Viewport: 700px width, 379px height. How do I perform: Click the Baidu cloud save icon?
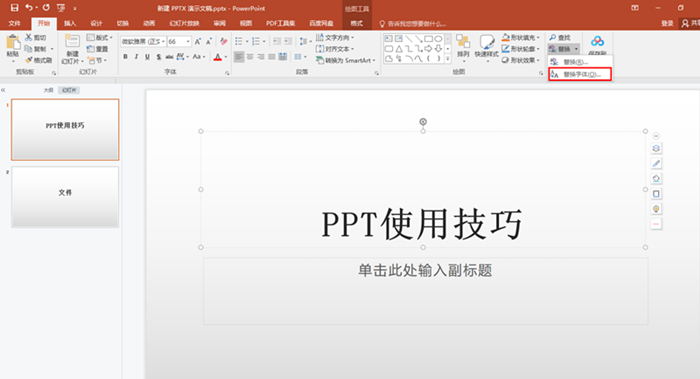coord(597,42)
